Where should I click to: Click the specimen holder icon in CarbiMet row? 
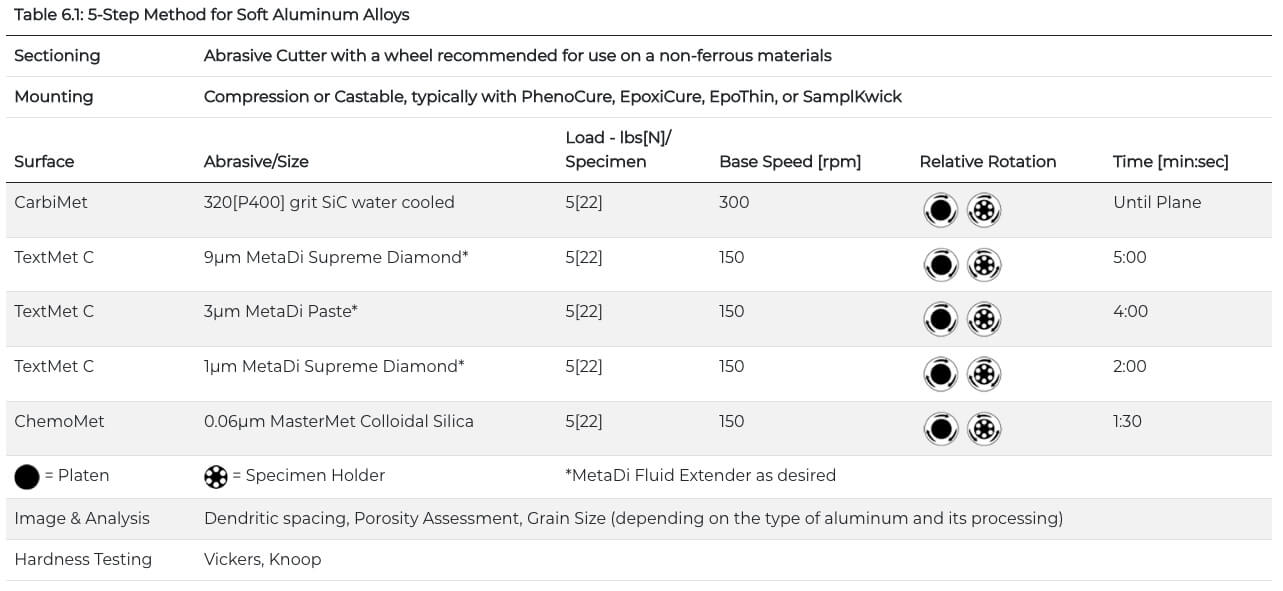click(984, 210)
